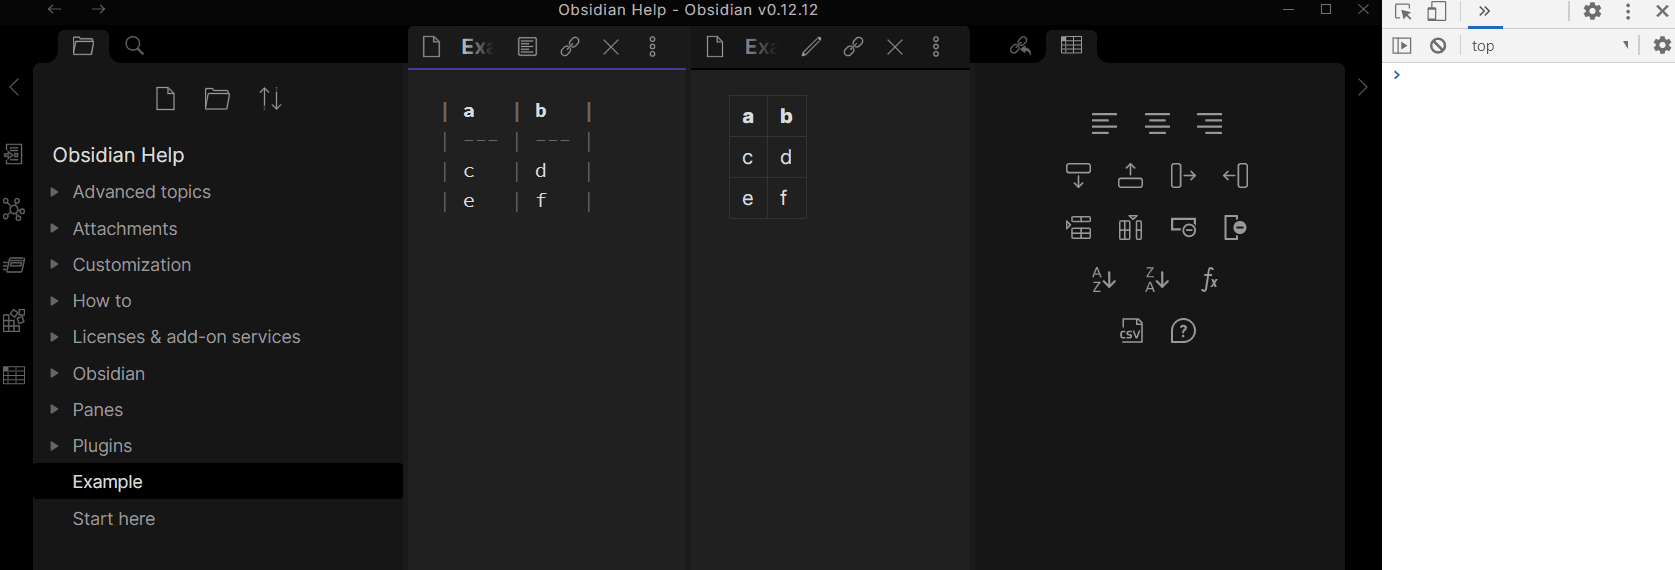The image size is (1675, 570).
Task: Export the table as CSV
Action: tap(1131, 331)
